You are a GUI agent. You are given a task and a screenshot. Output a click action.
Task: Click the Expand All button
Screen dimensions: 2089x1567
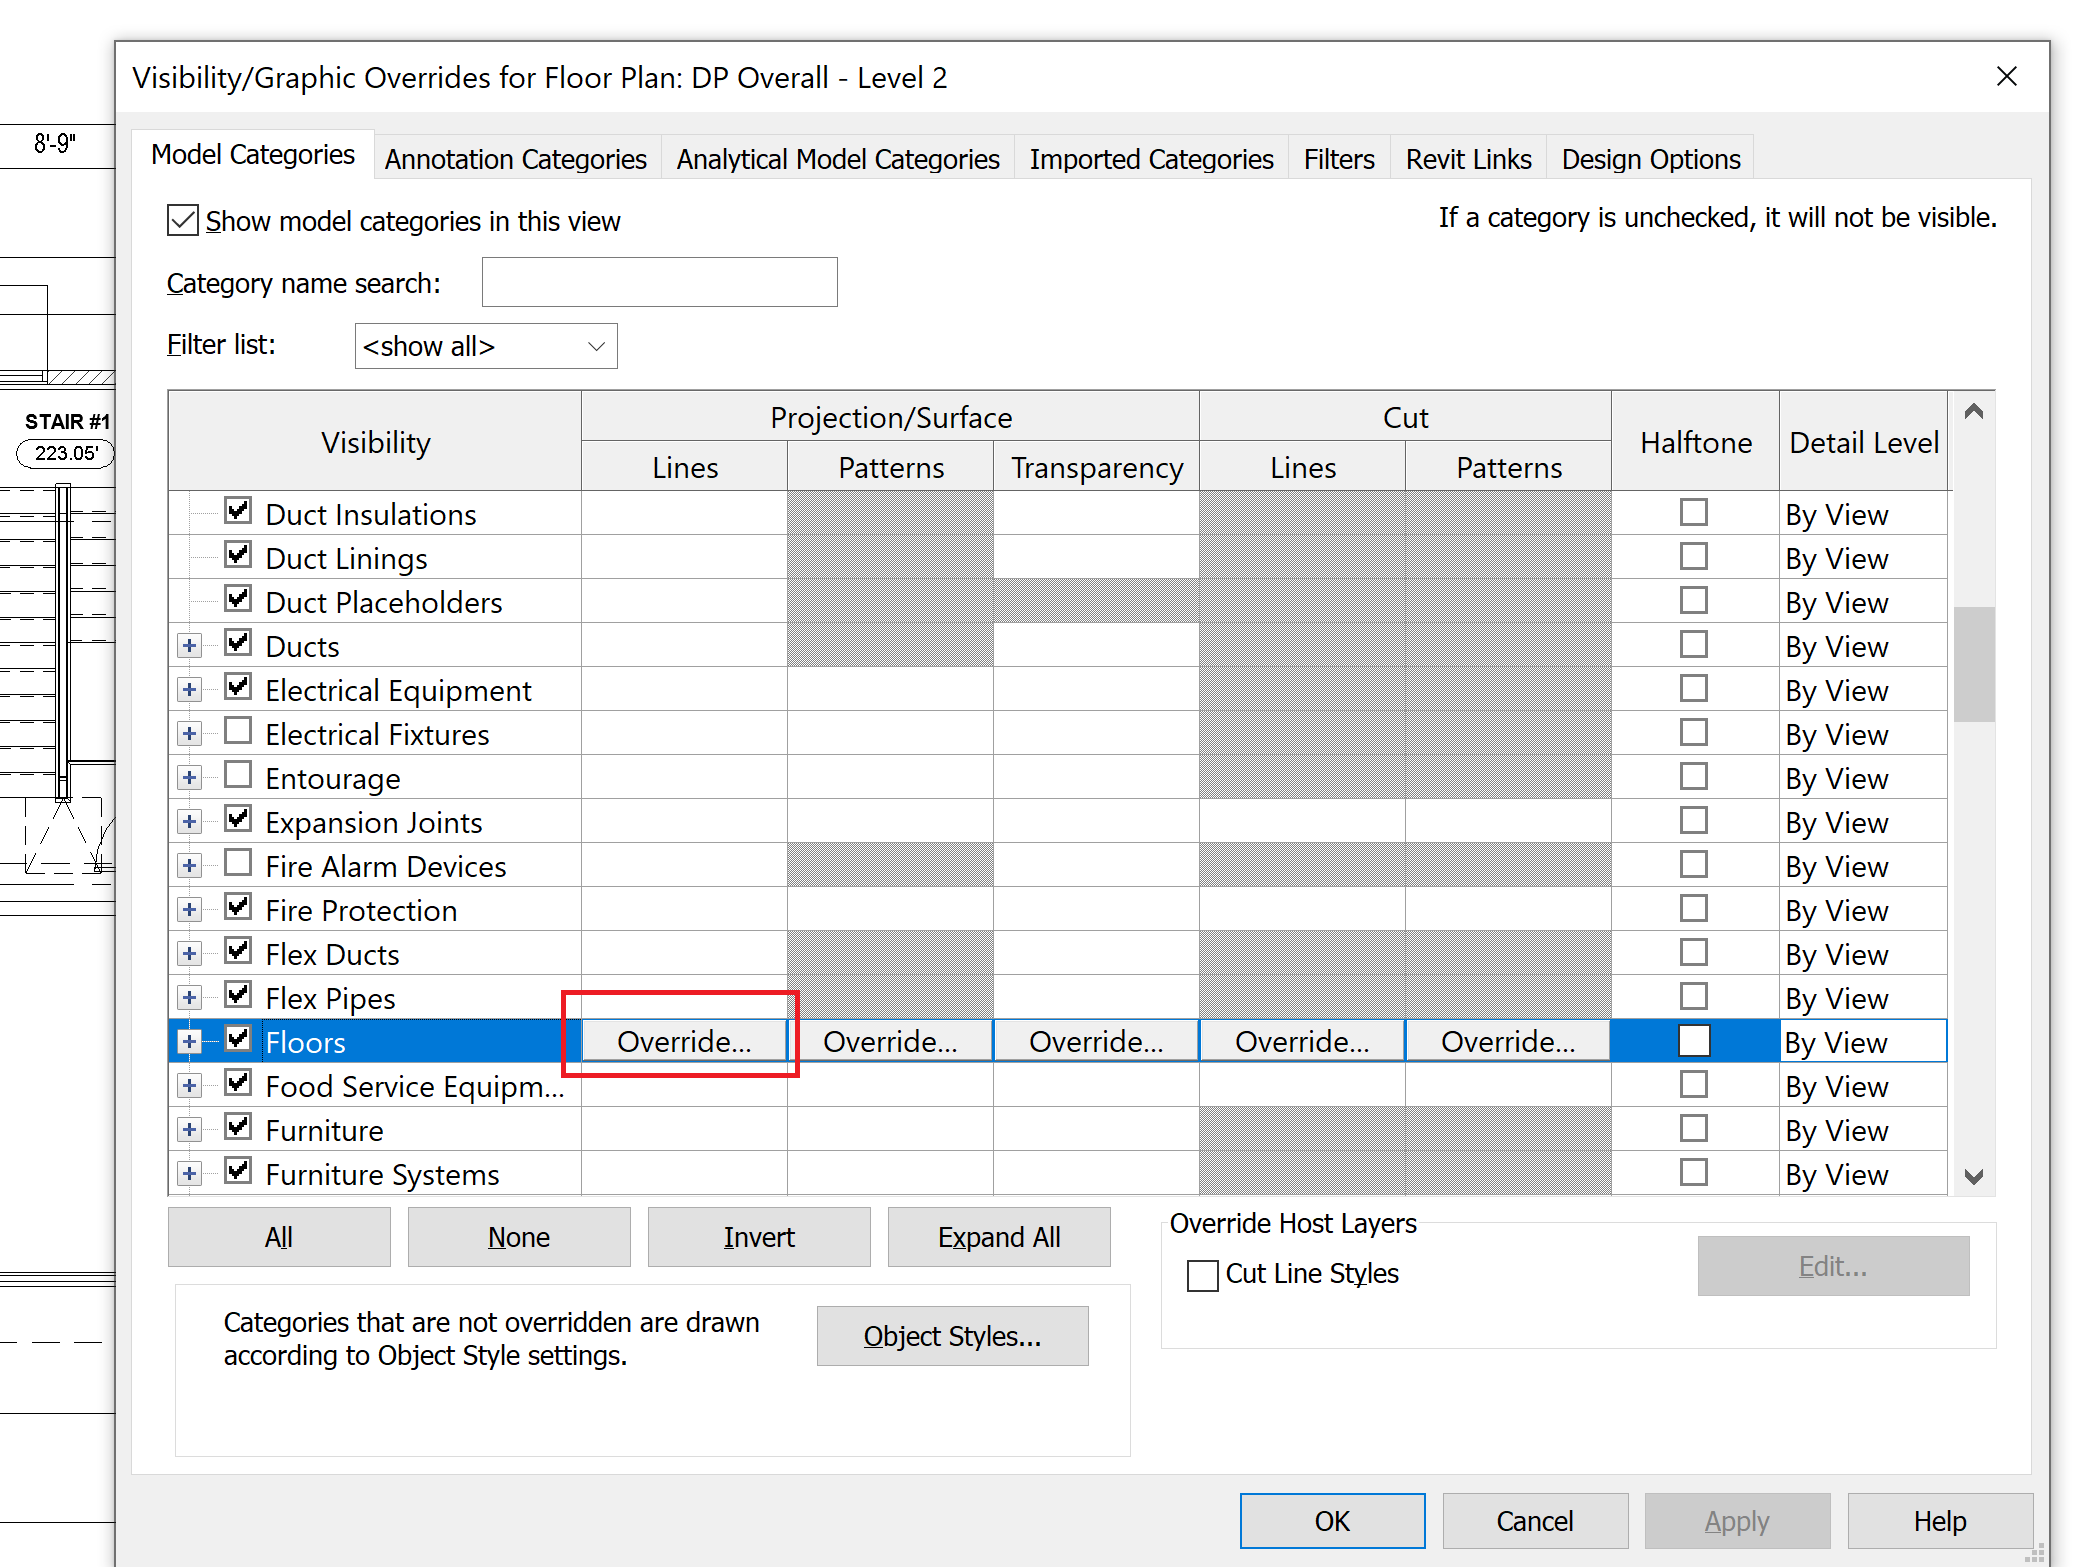click(x=998, y=1237)
